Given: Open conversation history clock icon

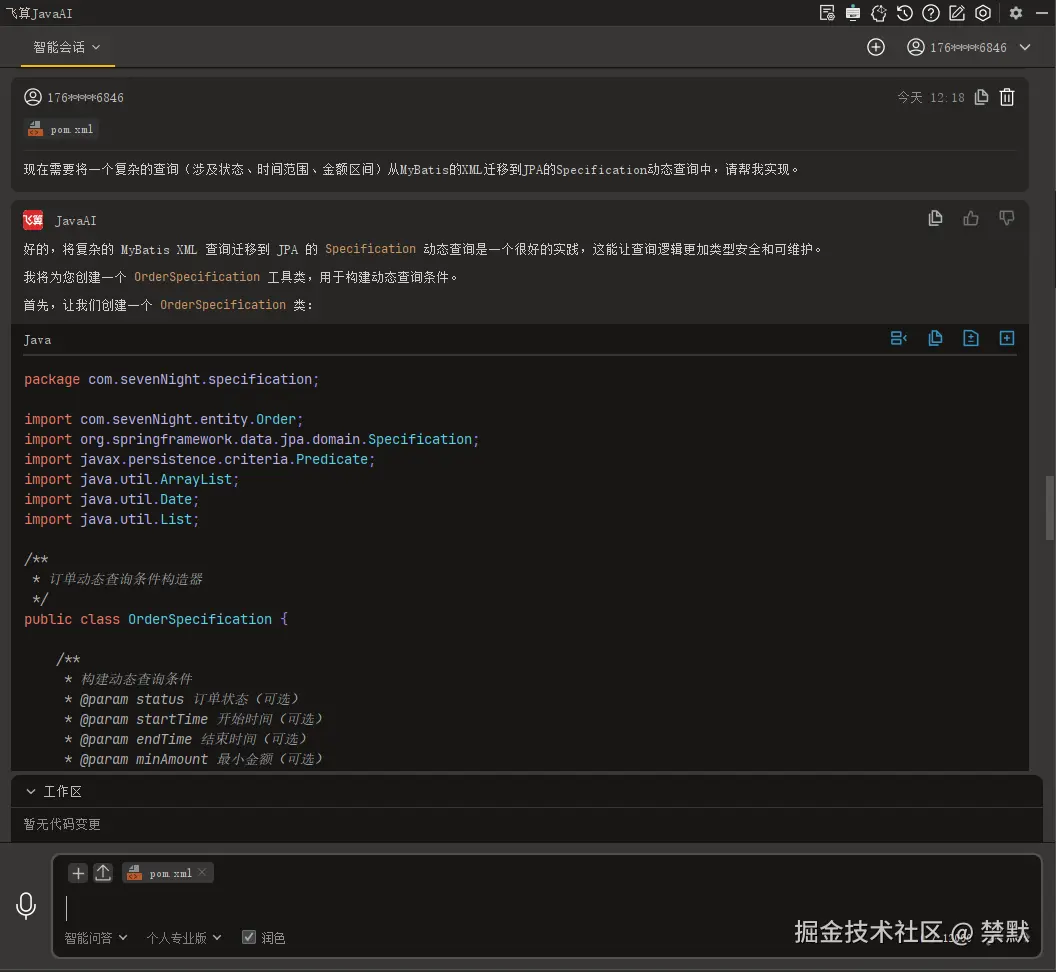Looking at the screenshot, I should [904, 13].
